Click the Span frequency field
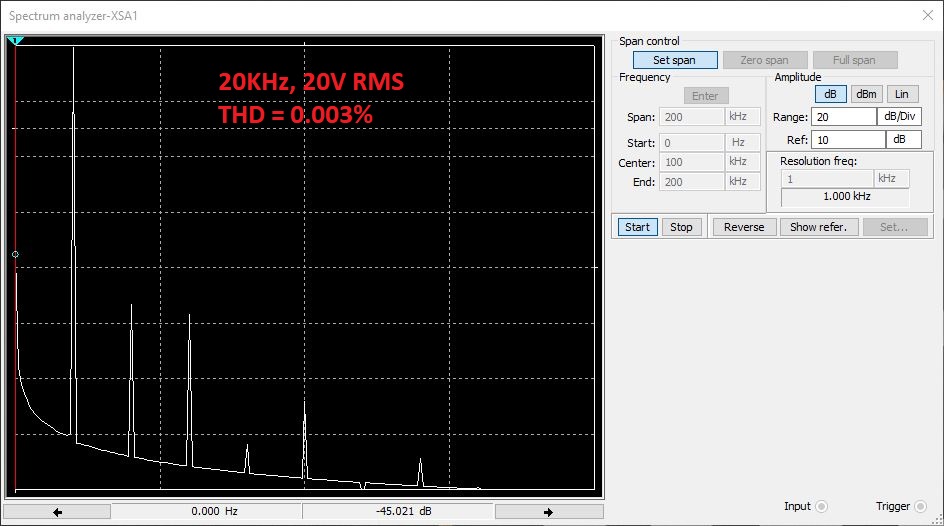Image resolution: width=944 pixels, height=526 pixels. (692, 117)
